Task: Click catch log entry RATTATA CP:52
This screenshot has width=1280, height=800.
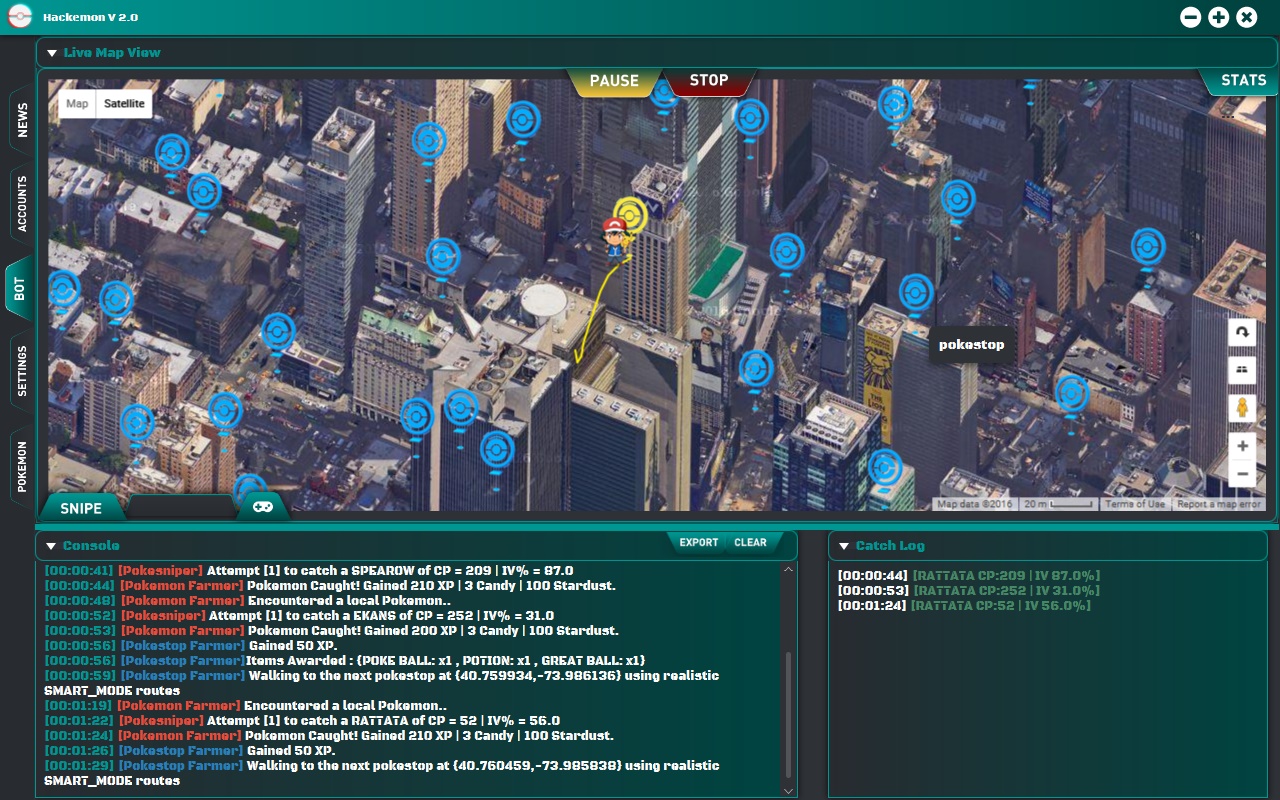Action: (x=964, y=606)
